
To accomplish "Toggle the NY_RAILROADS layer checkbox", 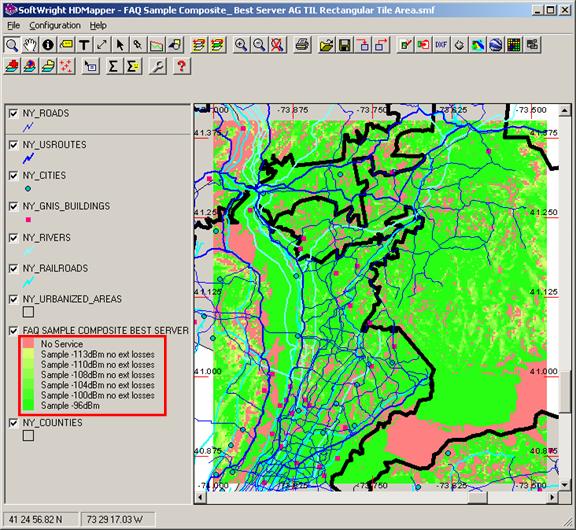I will tap(13, 269).
